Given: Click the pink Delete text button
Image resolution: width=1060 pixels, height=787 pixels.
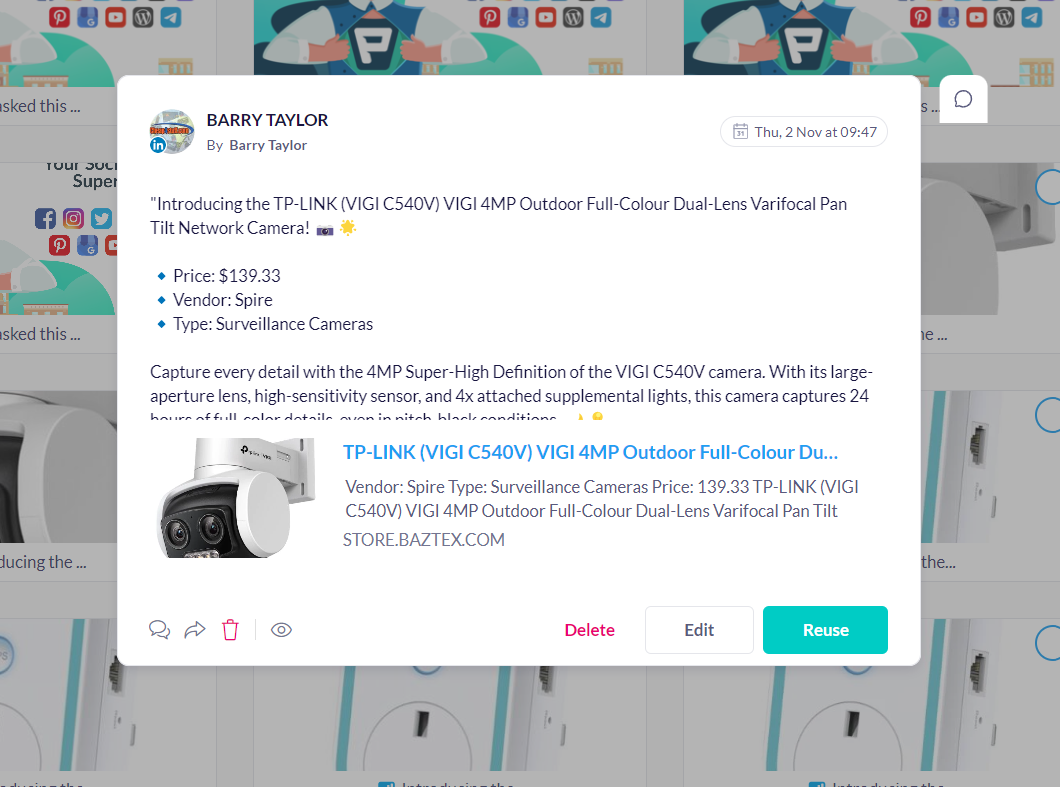Looking at the screenshot, I should pyautogui.click(x=589, y=630).
